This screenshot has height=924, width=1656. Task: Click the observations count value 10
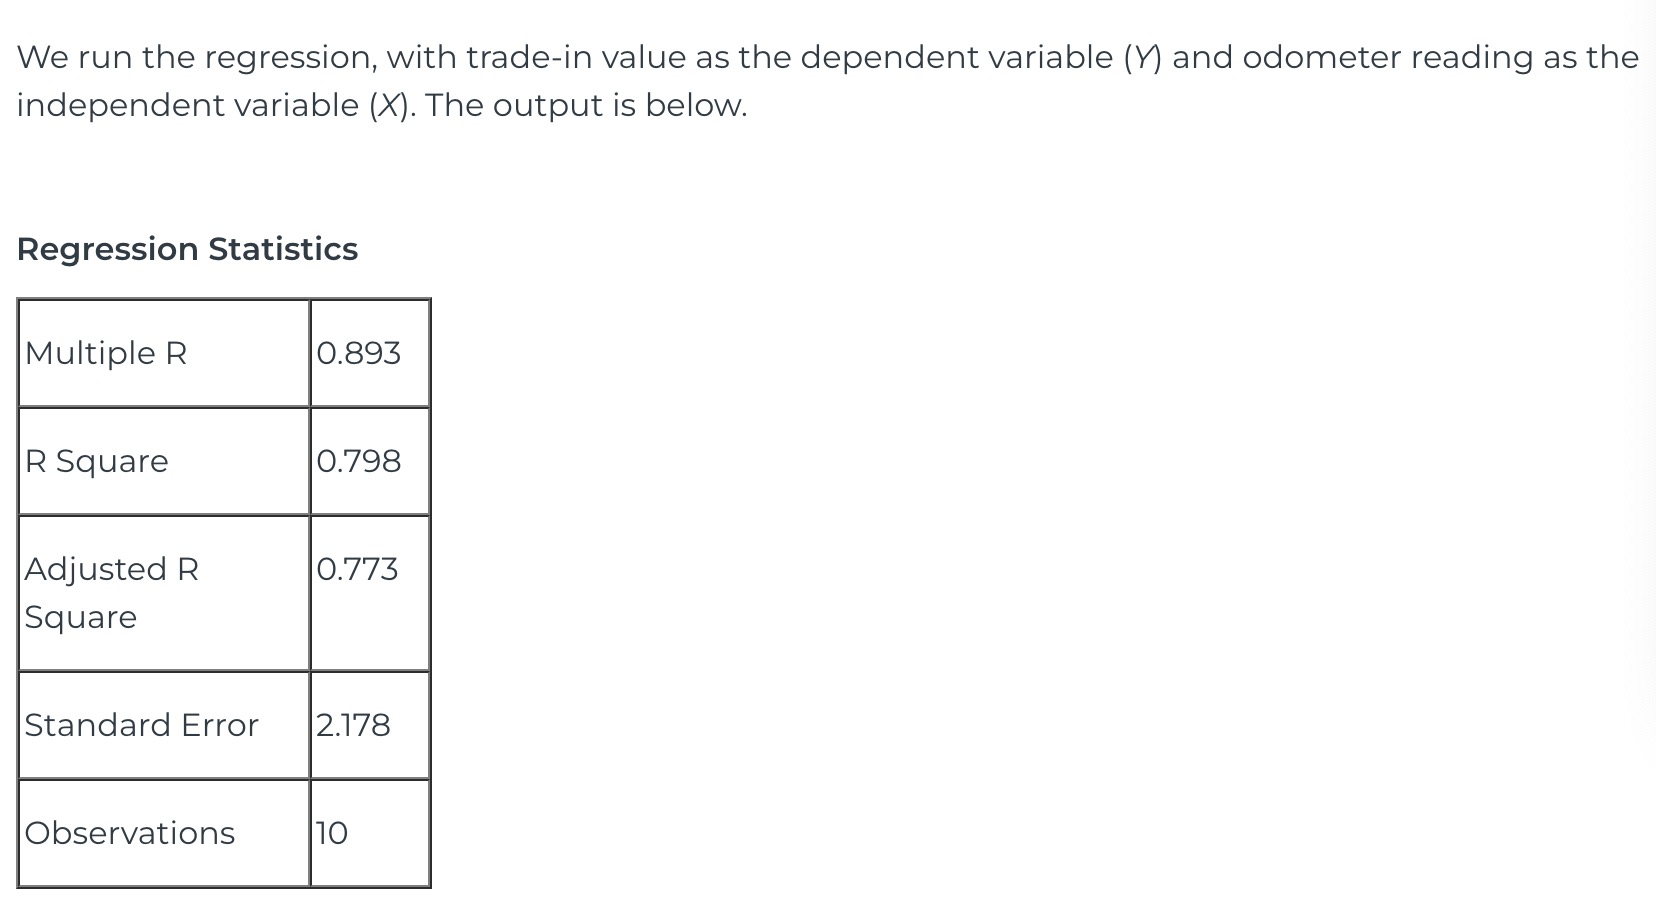(x=332, y=833)
